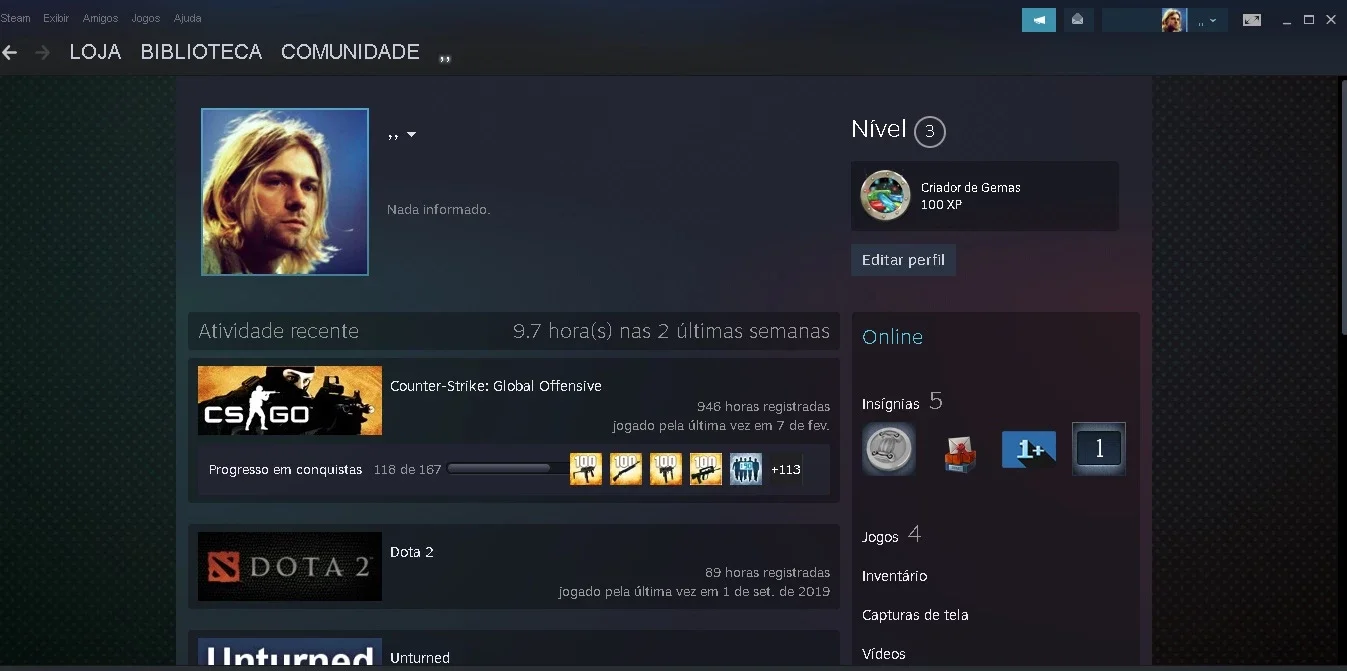Viewport: 1347px width, 671px height.
Task: Go to the COMUNIDADE tab
Action: tap(350, 52)
